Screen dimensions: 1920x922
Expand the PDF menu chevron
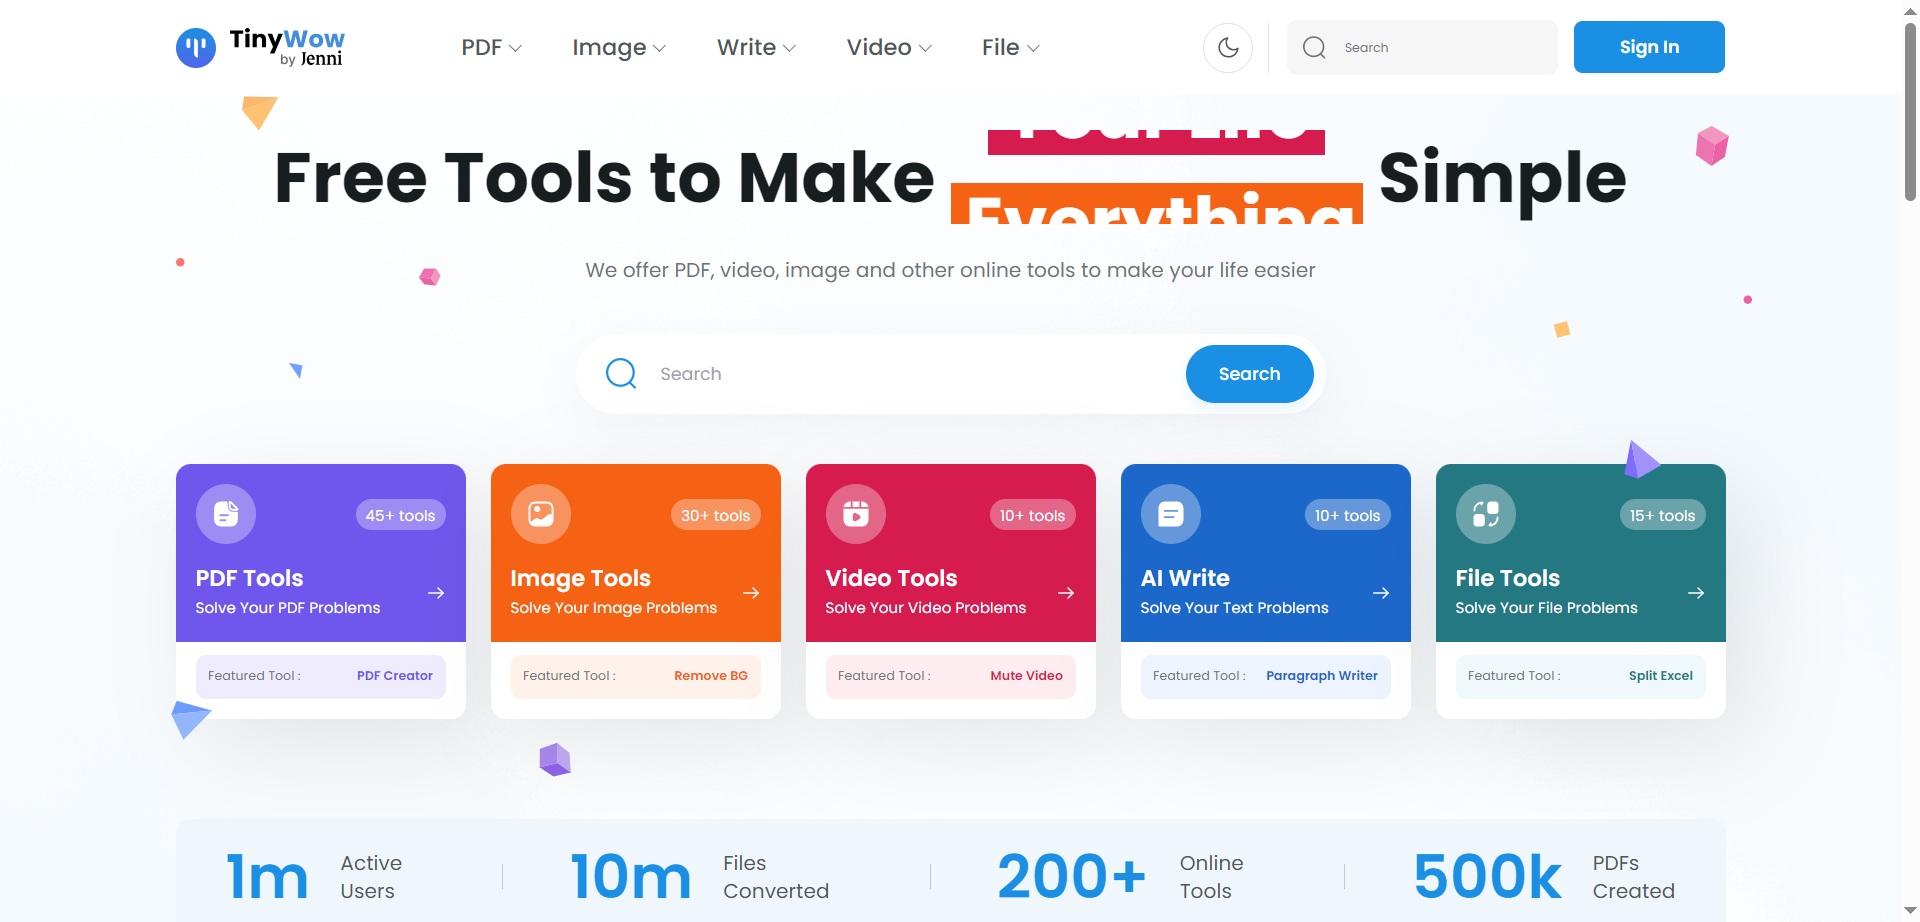[x=515, y=48]
